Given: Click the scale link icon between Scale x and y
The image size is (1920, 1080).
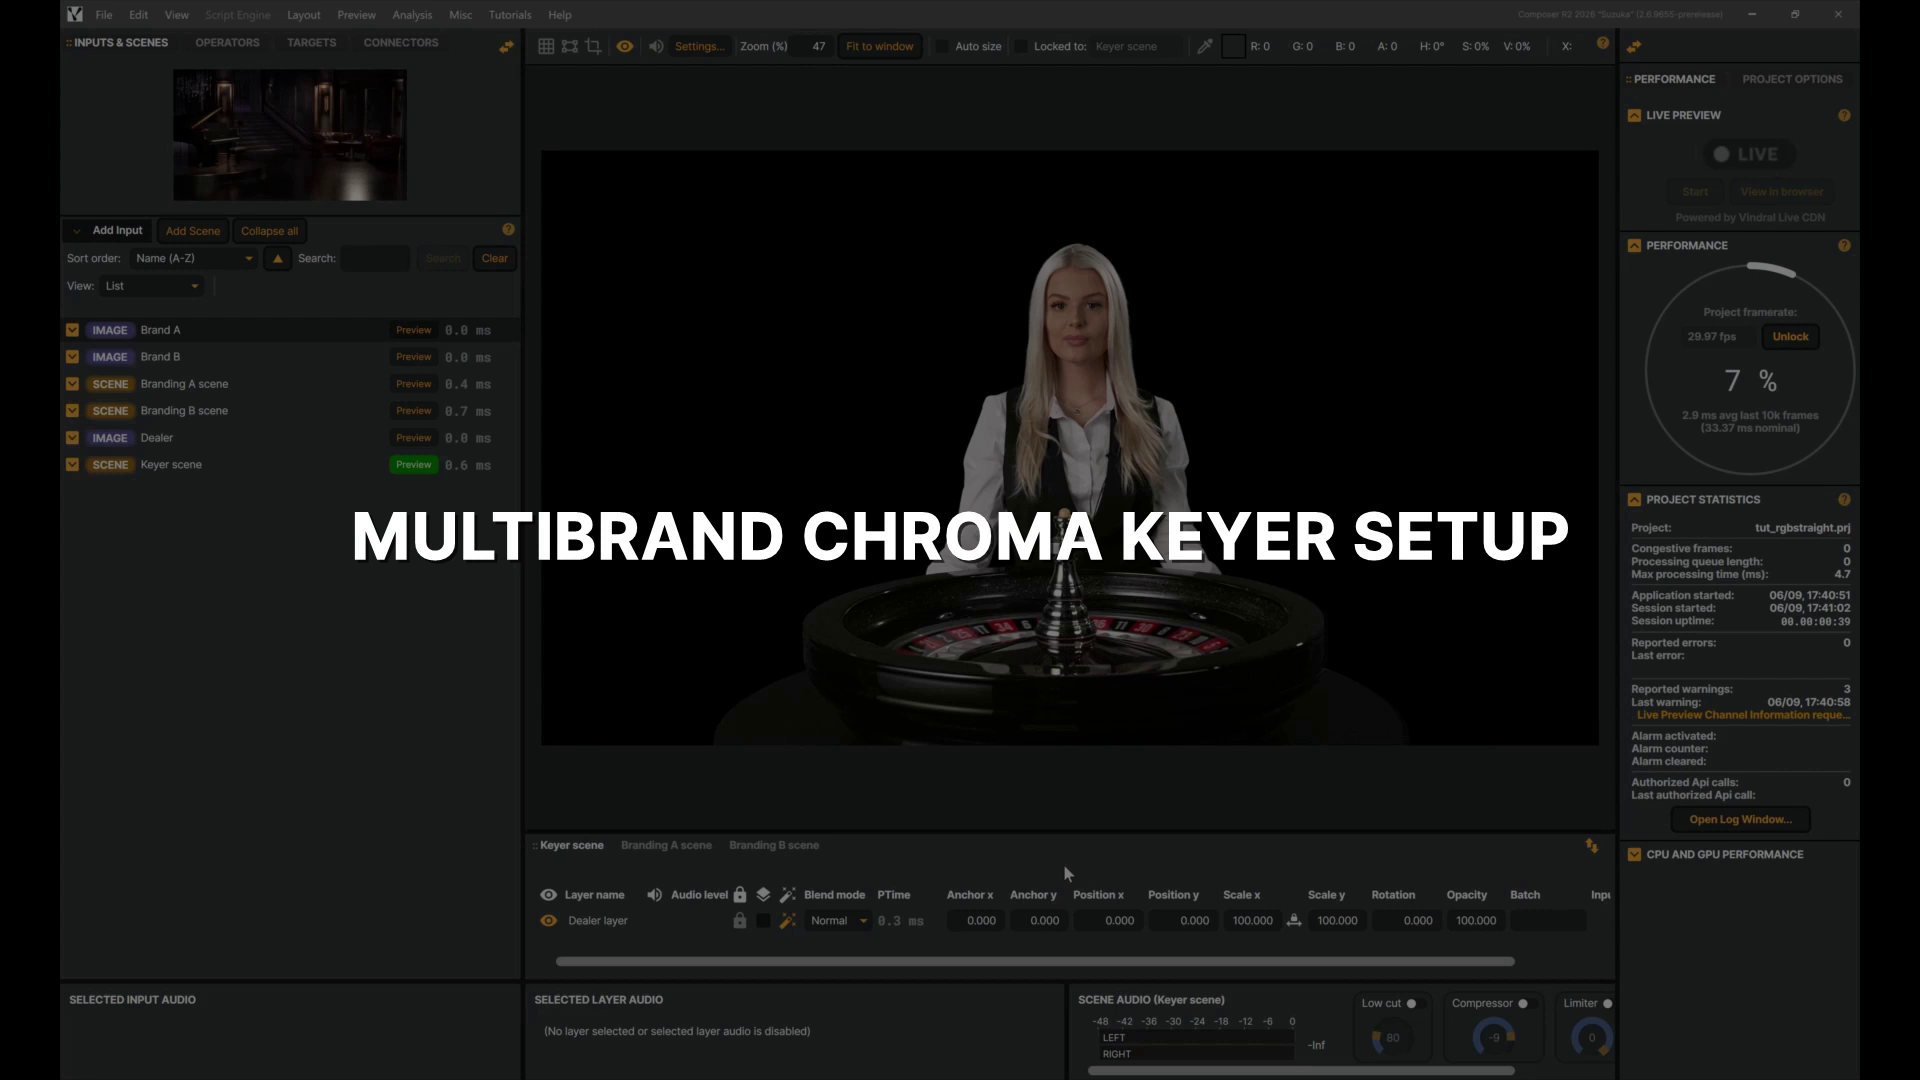Looking at the screenshot, I should coord(1294,921).
